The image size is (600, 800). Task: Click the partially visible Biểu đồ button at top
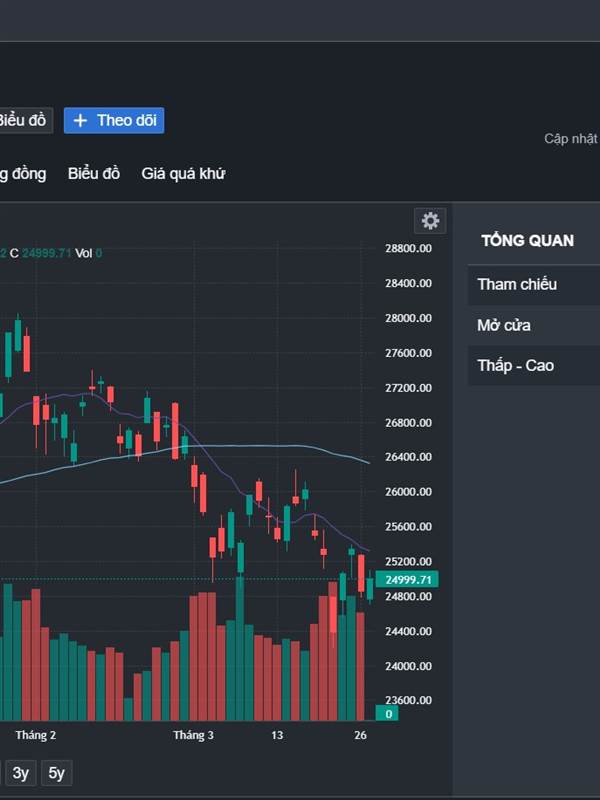[x=23, y=121]
